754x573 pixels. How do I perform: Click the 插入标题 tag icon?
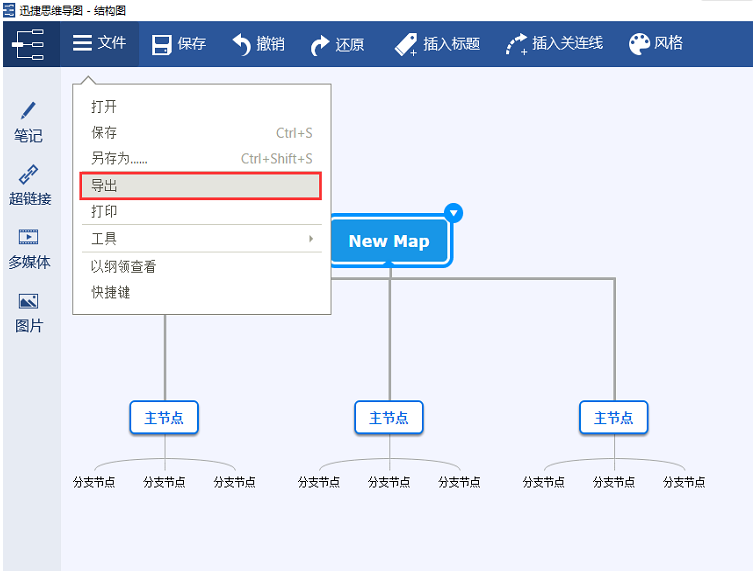click(406, 45)
